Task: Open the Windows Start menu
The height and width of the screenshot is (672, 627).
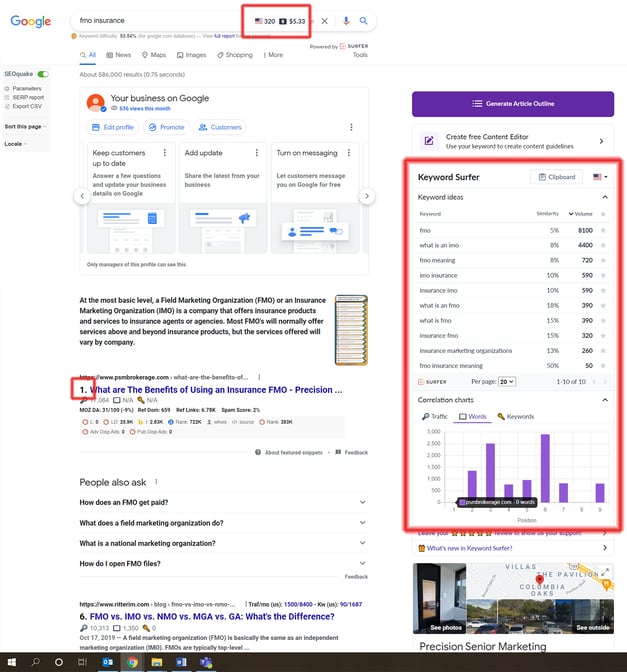Action: [x=12, y=662]
